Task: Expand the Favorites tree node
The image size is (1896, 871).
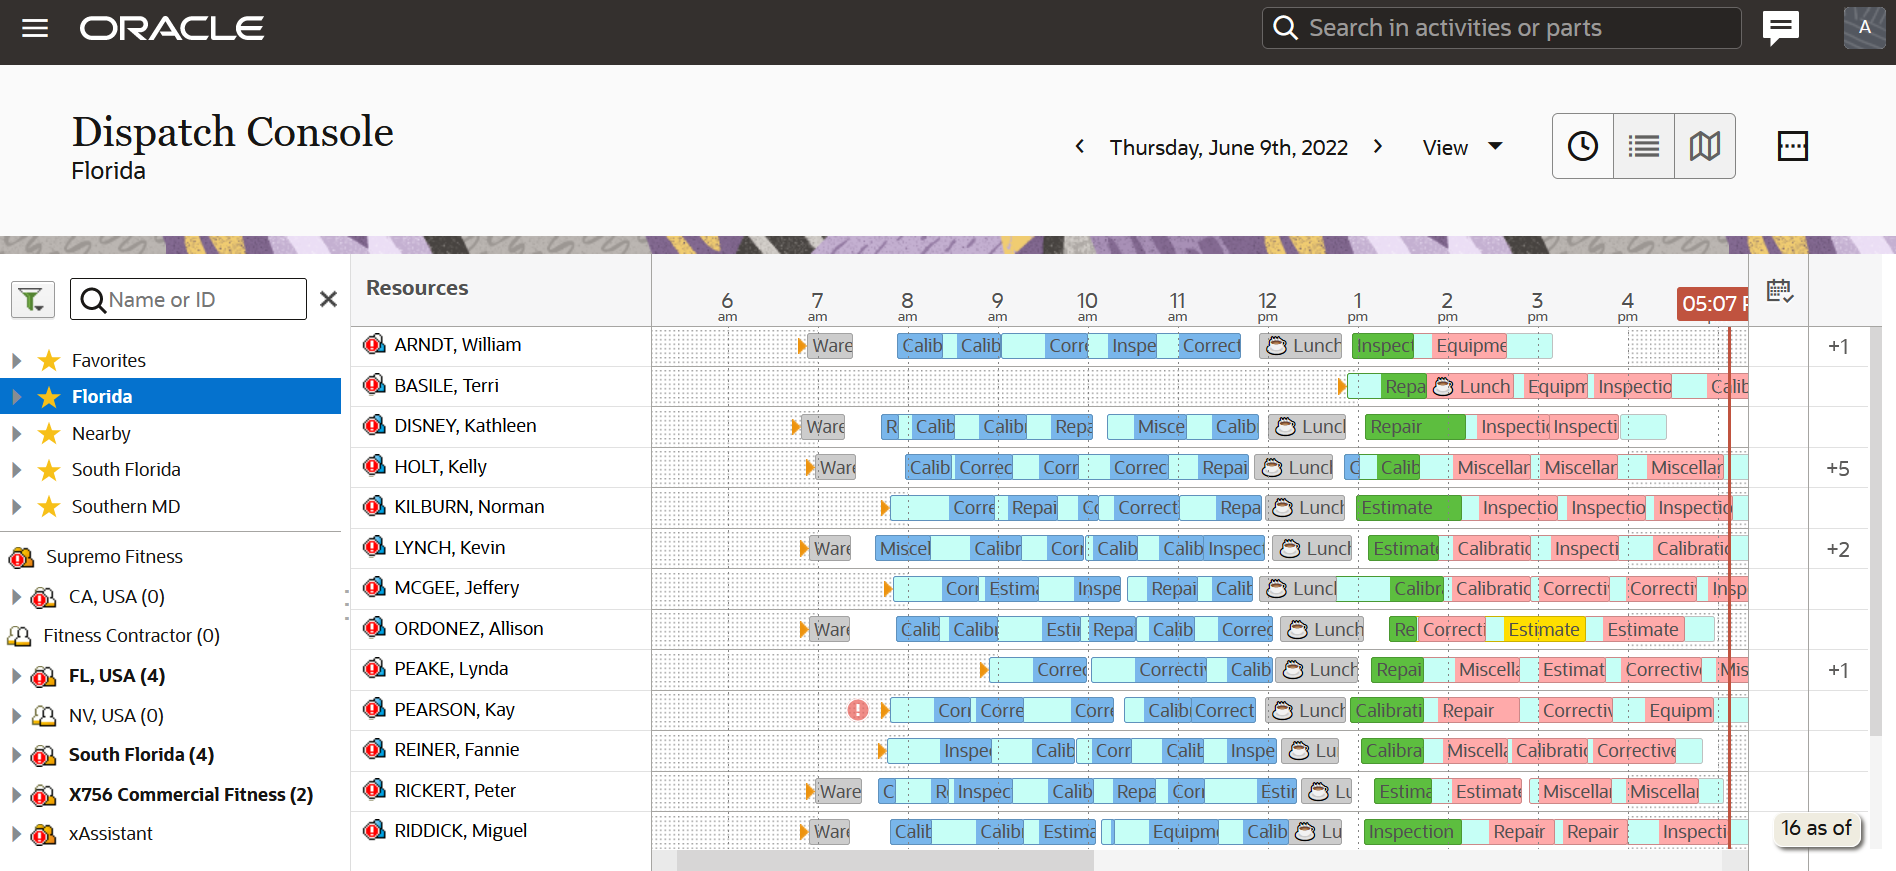Action: [16, 360]
